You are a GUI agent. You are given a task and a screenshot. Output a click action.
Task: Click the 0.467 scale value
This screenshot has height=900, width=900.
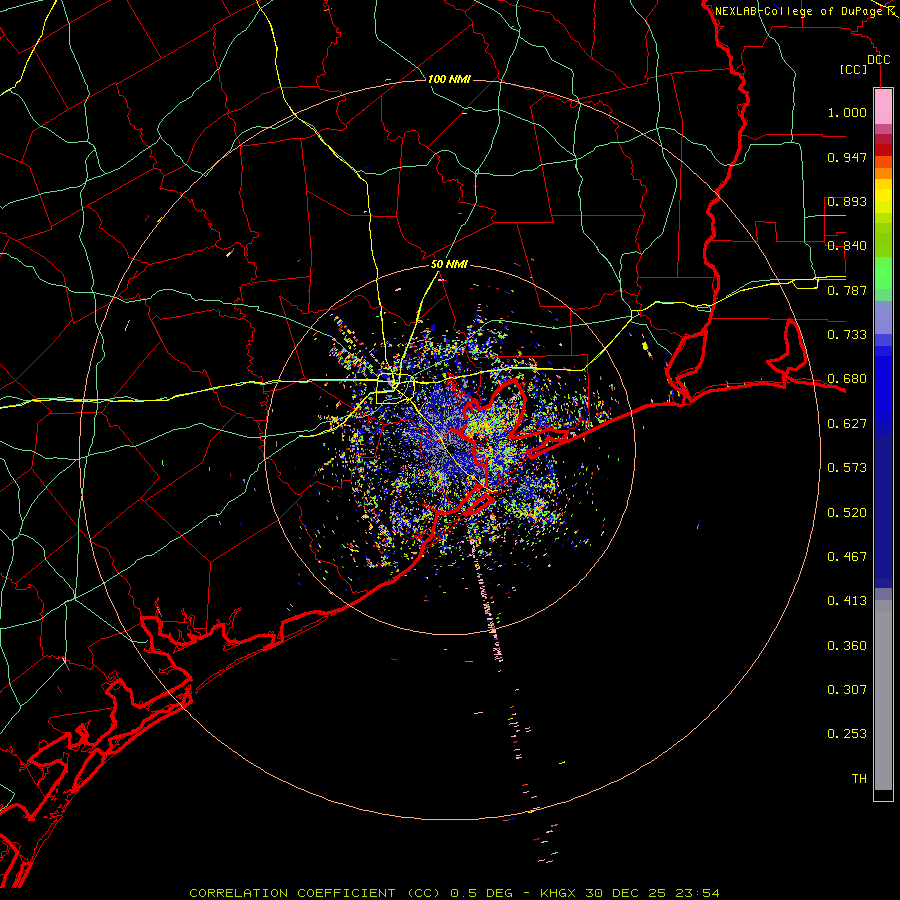coord(847,557)
